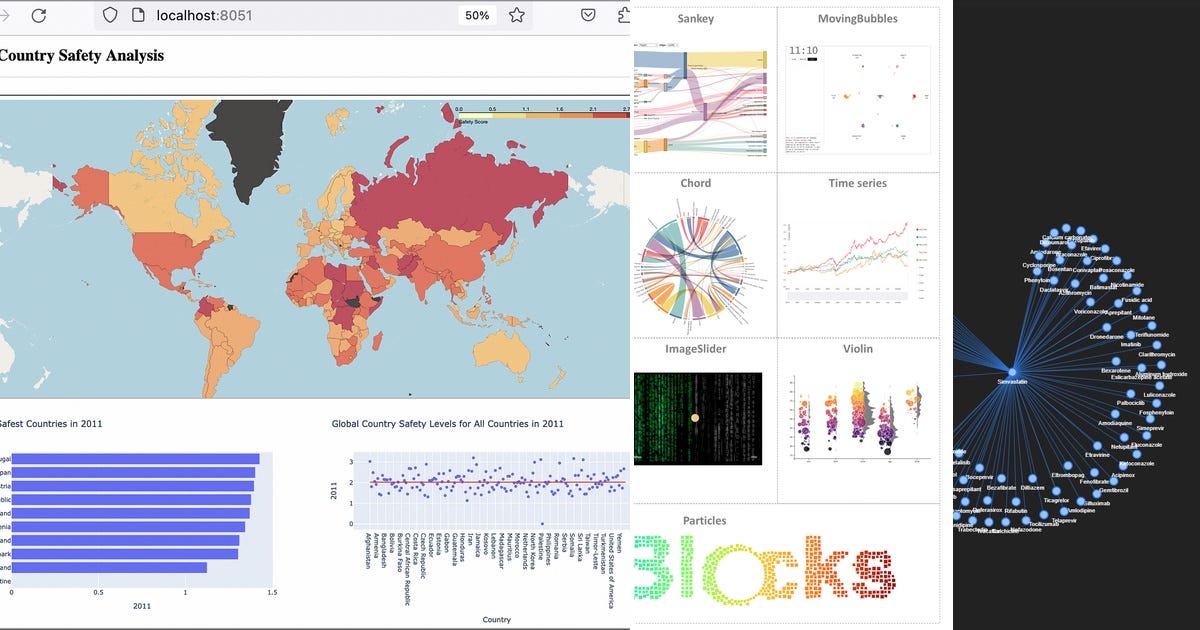Open the MovingBubbles visualization tile

[x=858, y=100]
